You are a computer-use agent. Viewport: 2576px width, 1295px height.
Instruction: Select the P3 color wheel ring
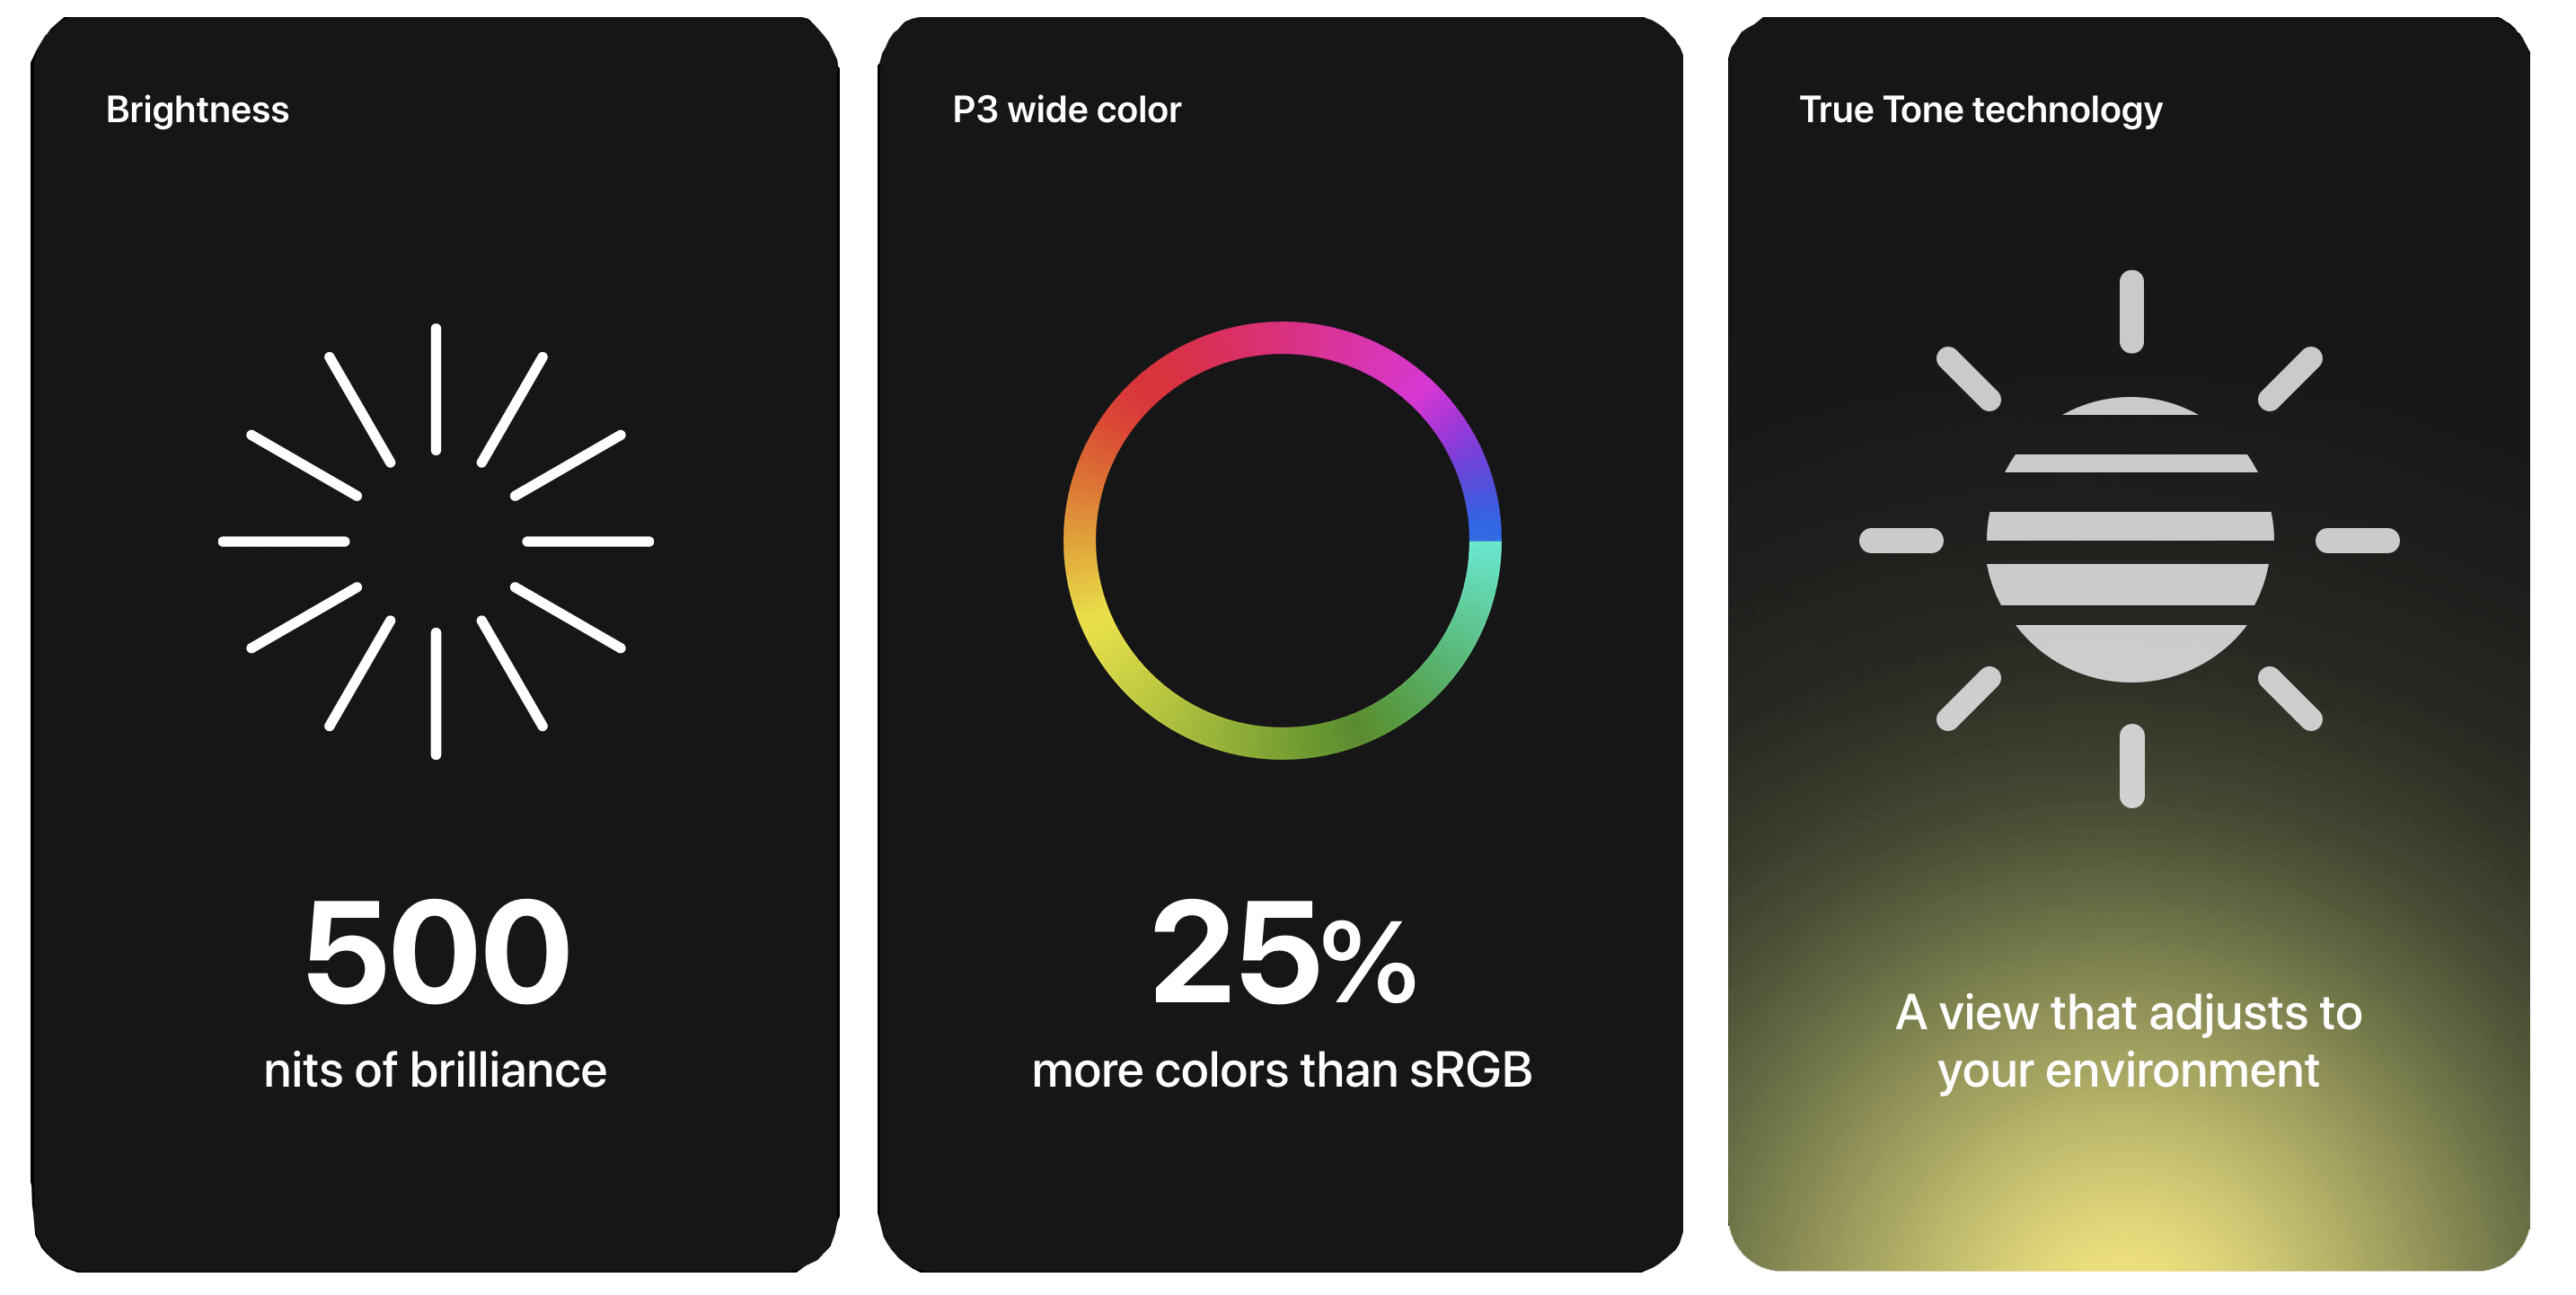click(x=1282, y=540)
